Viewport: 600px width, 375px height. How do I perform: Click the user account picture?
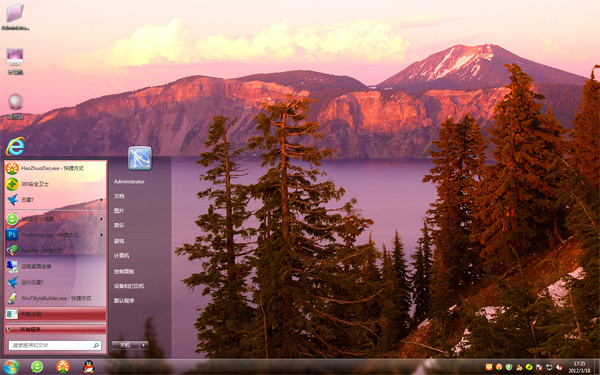click(140, 158)
